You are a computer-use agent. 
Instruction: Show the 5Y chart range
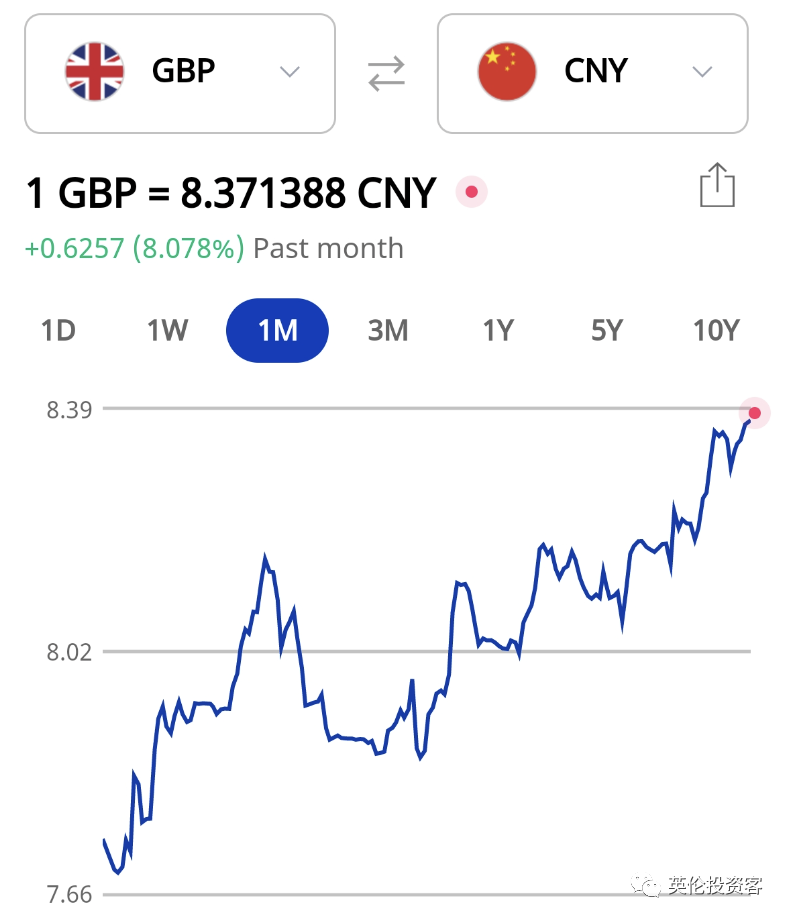point(607,330)
